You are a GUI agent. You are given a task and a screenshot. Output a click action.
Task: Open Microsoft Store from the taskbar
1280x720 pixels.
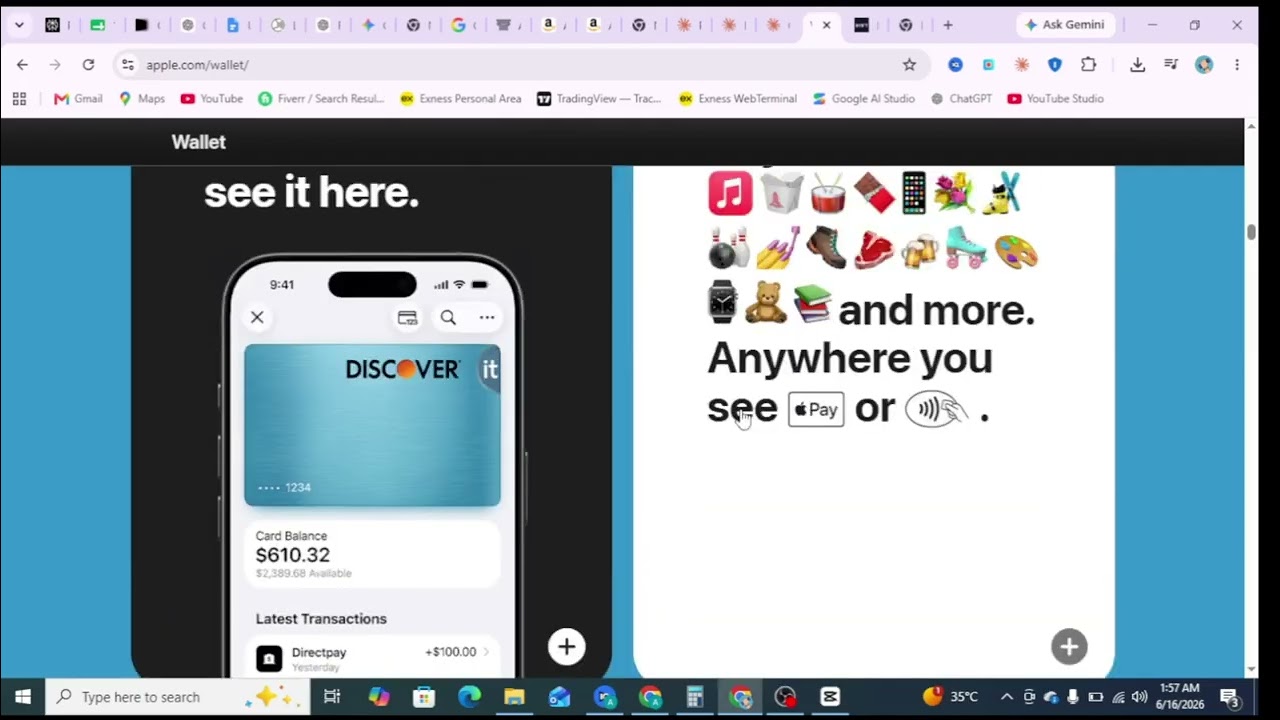click(424, 697)
